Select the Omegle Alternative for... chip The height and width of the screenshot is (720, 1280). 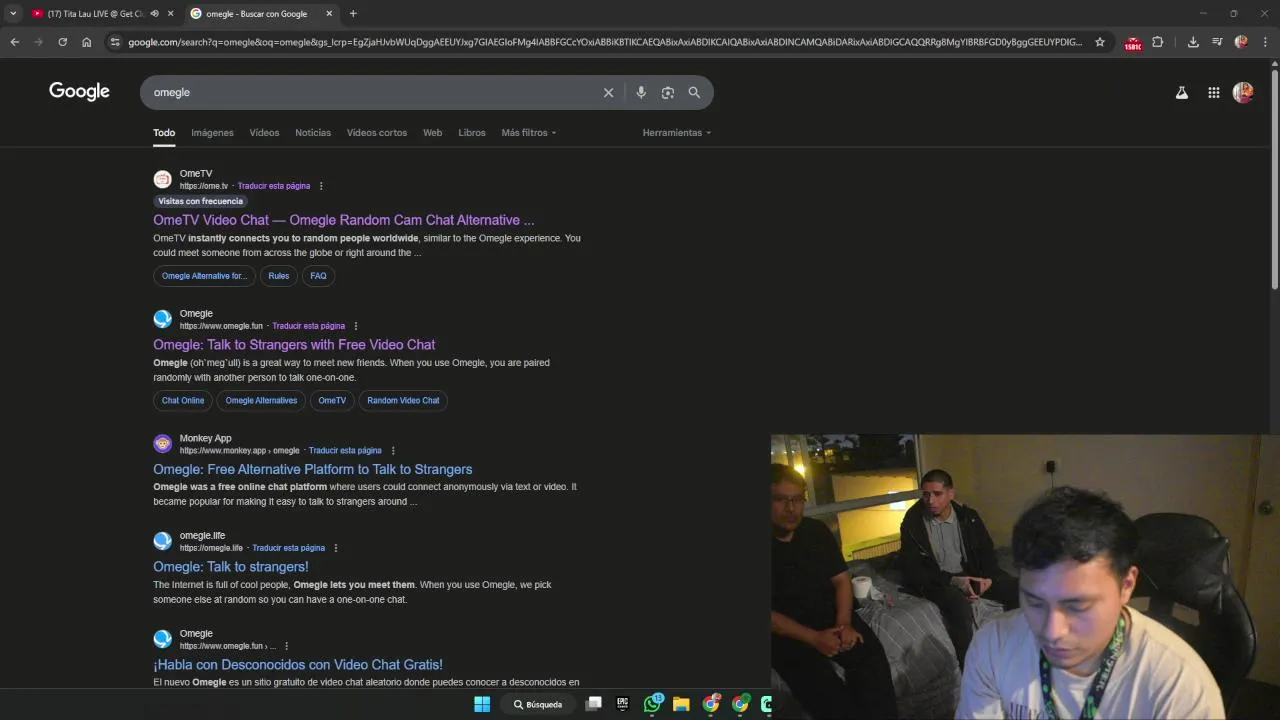pyautogui.click(x=204, y=276)
